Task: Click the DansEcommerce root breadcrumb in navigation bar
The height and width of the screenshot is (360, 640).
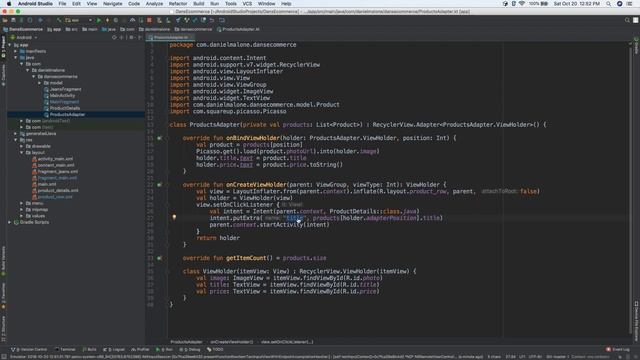Action: tap(23, 29)
